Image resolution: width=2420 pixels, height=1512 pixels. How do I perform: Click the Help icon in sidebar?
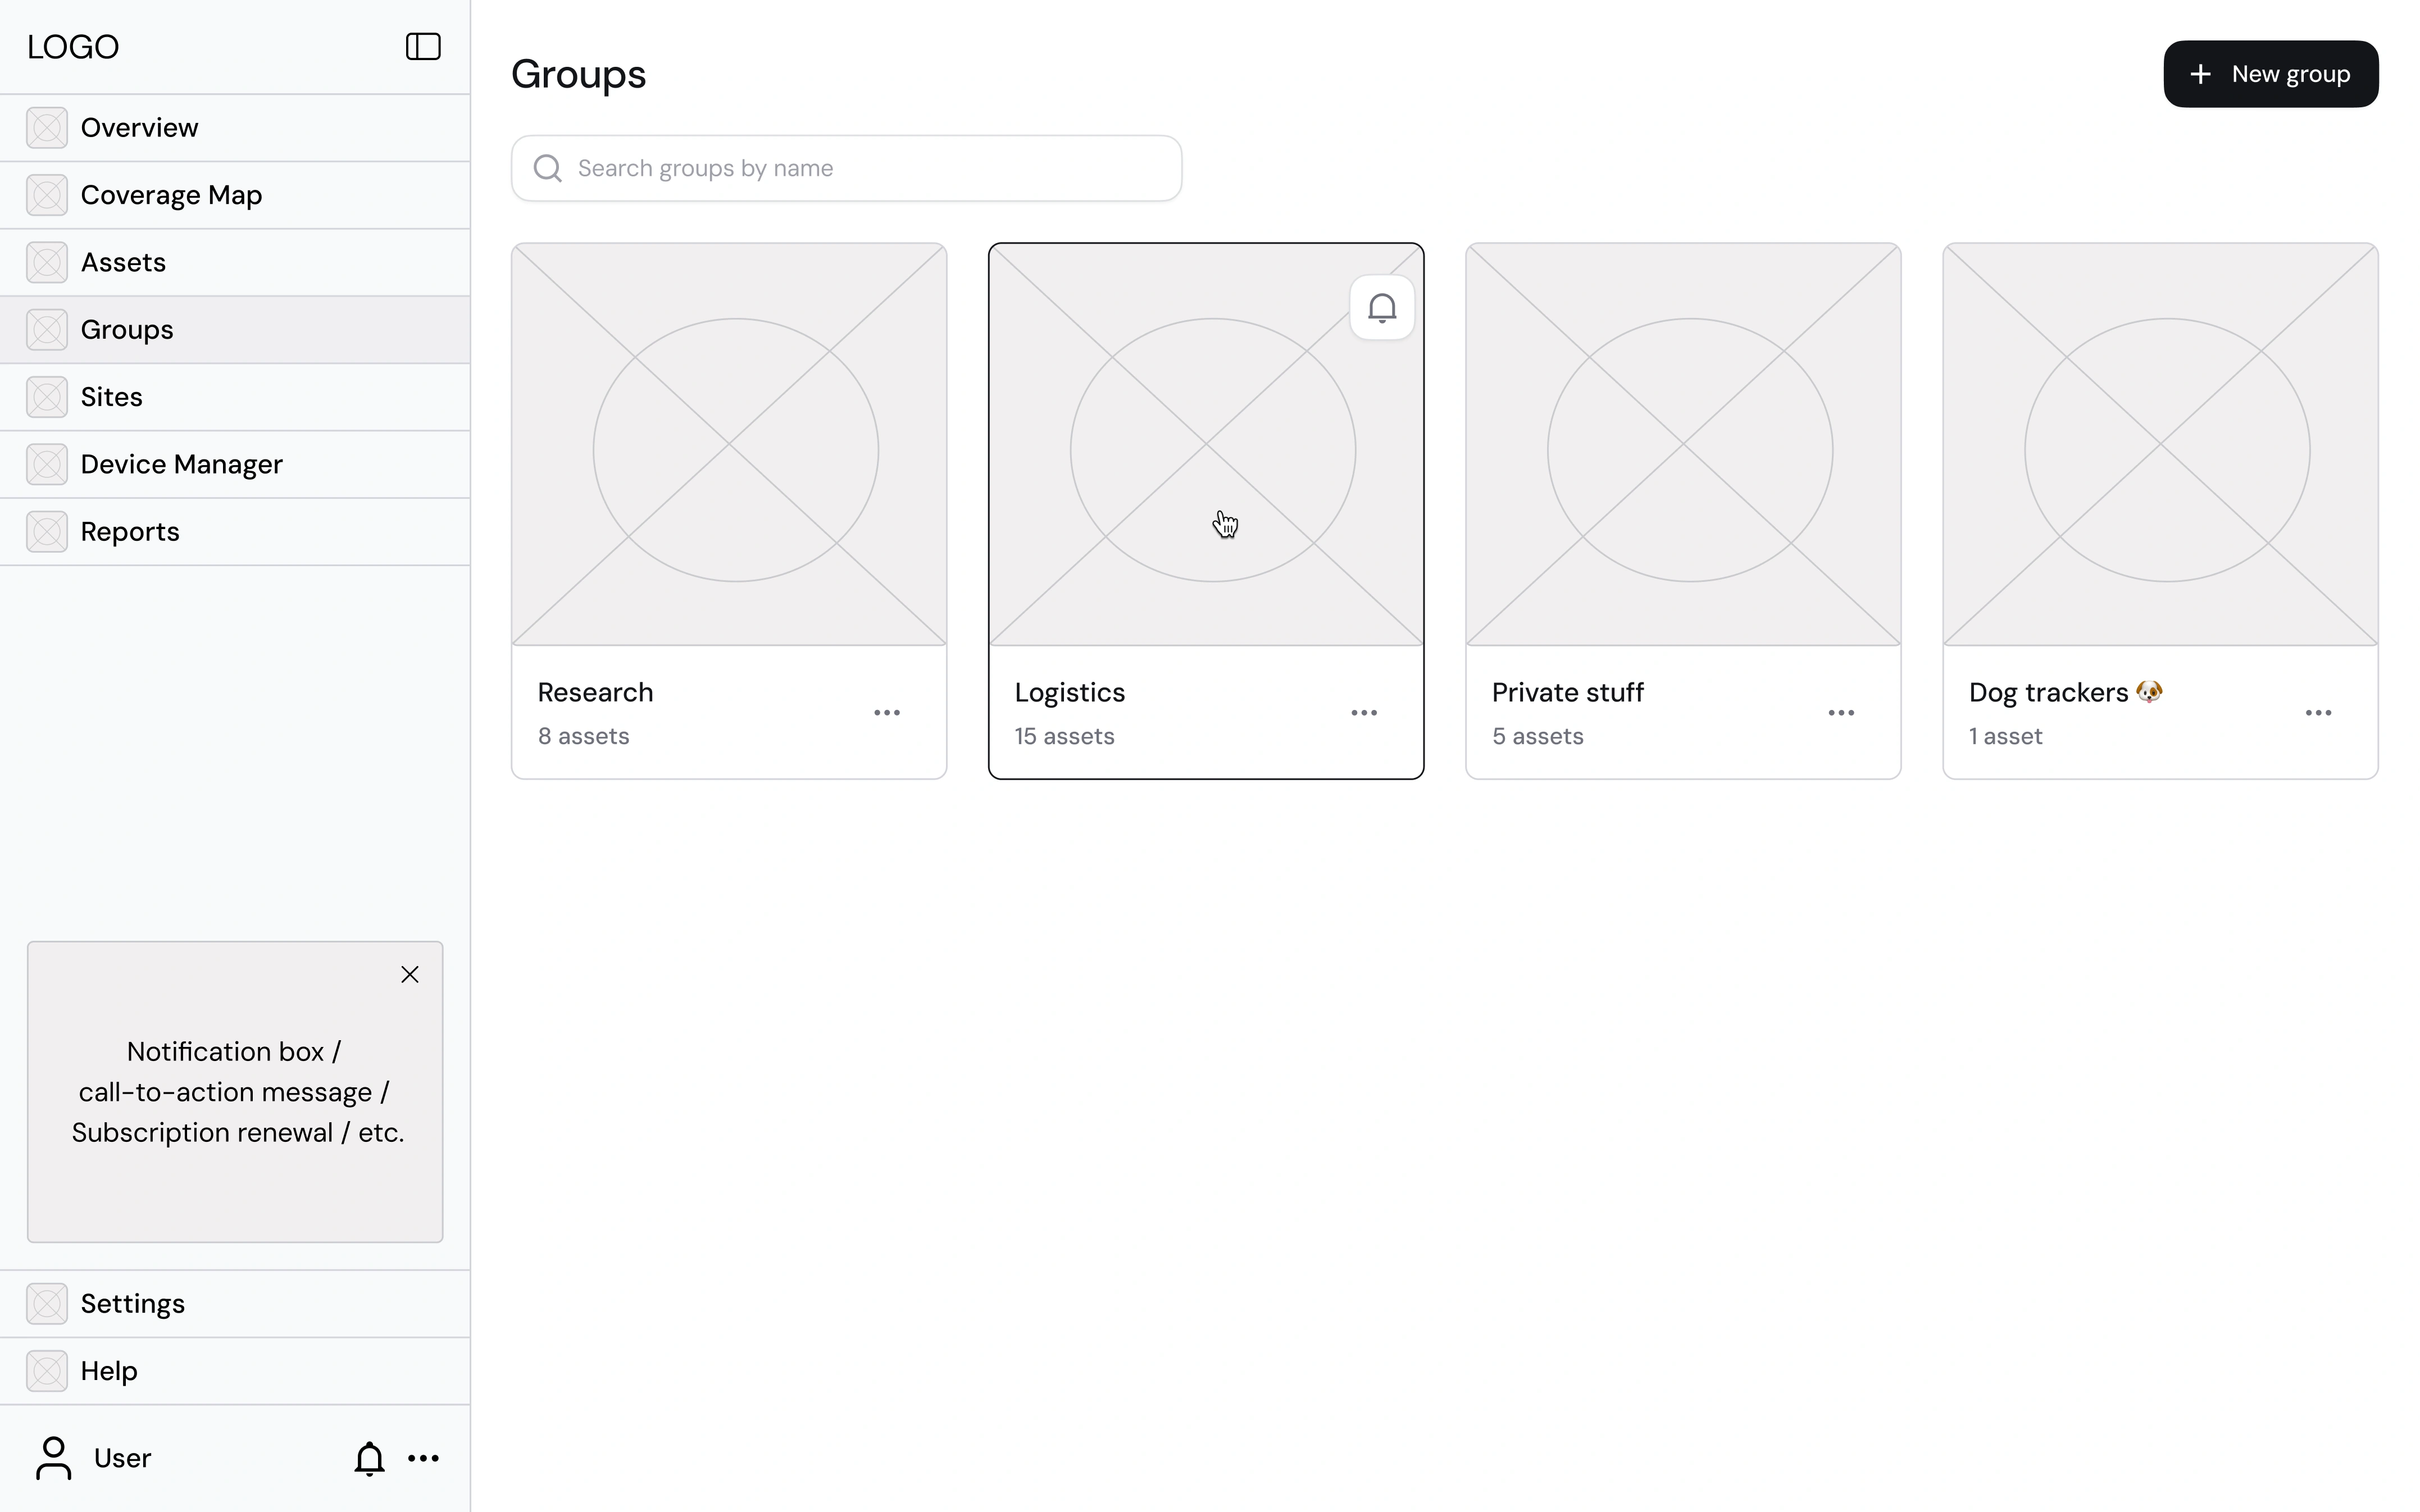tap(45, 1370)
